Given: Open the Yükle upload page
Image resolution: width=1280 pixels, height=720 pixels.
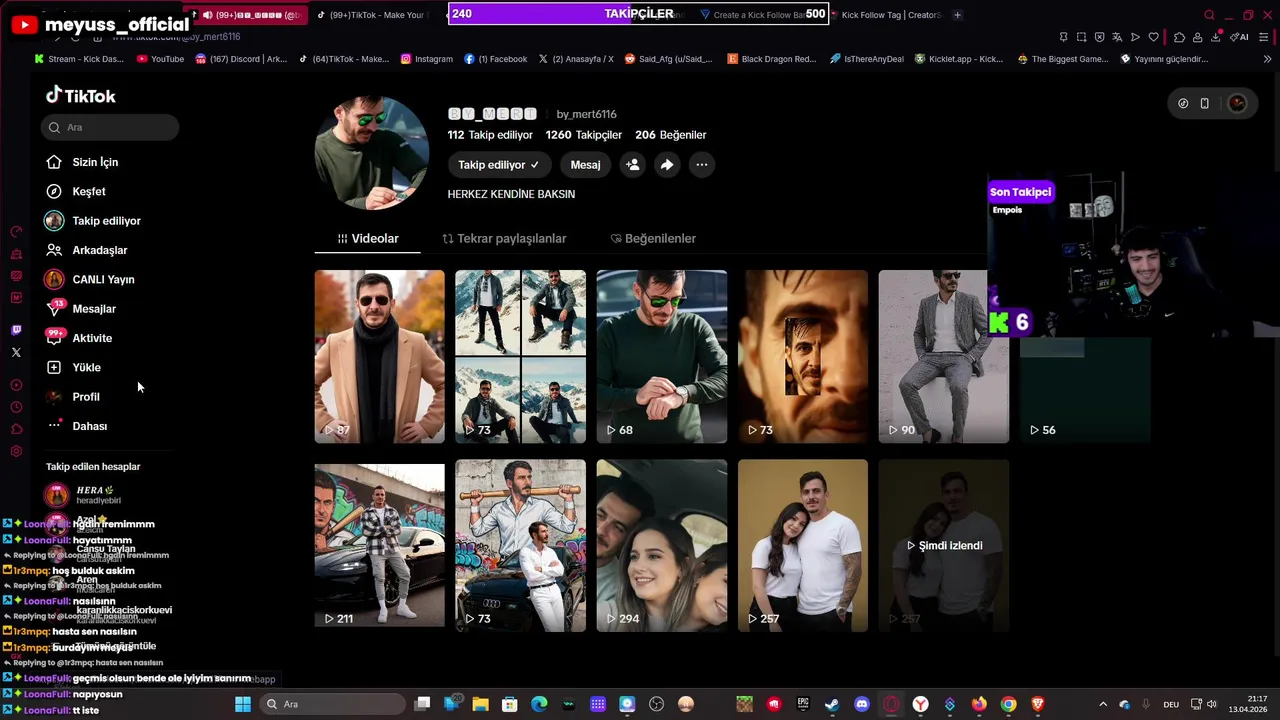Looking at the screenshot, I should (x=74, y=367).
